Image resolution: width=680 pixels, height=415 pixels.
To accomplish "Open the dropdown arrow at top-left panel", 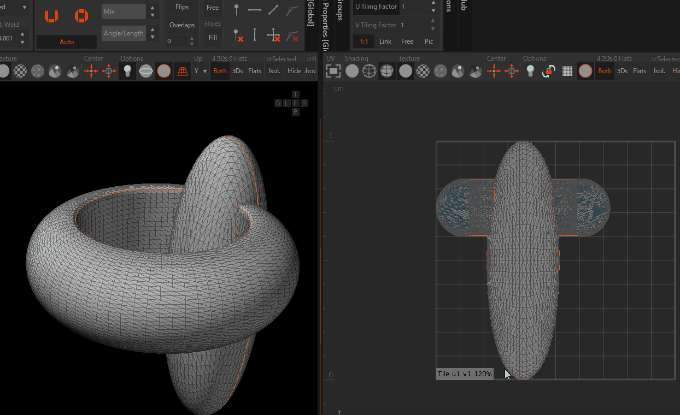I will click(24, 7).
